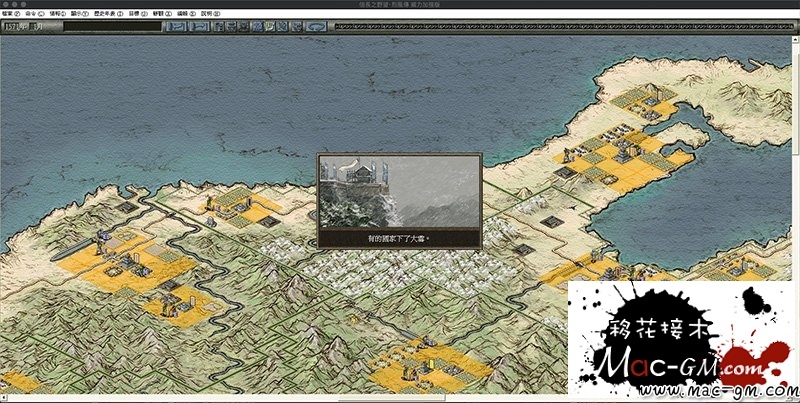Click the horizontal scrollbar thumb

click(392, 398)
